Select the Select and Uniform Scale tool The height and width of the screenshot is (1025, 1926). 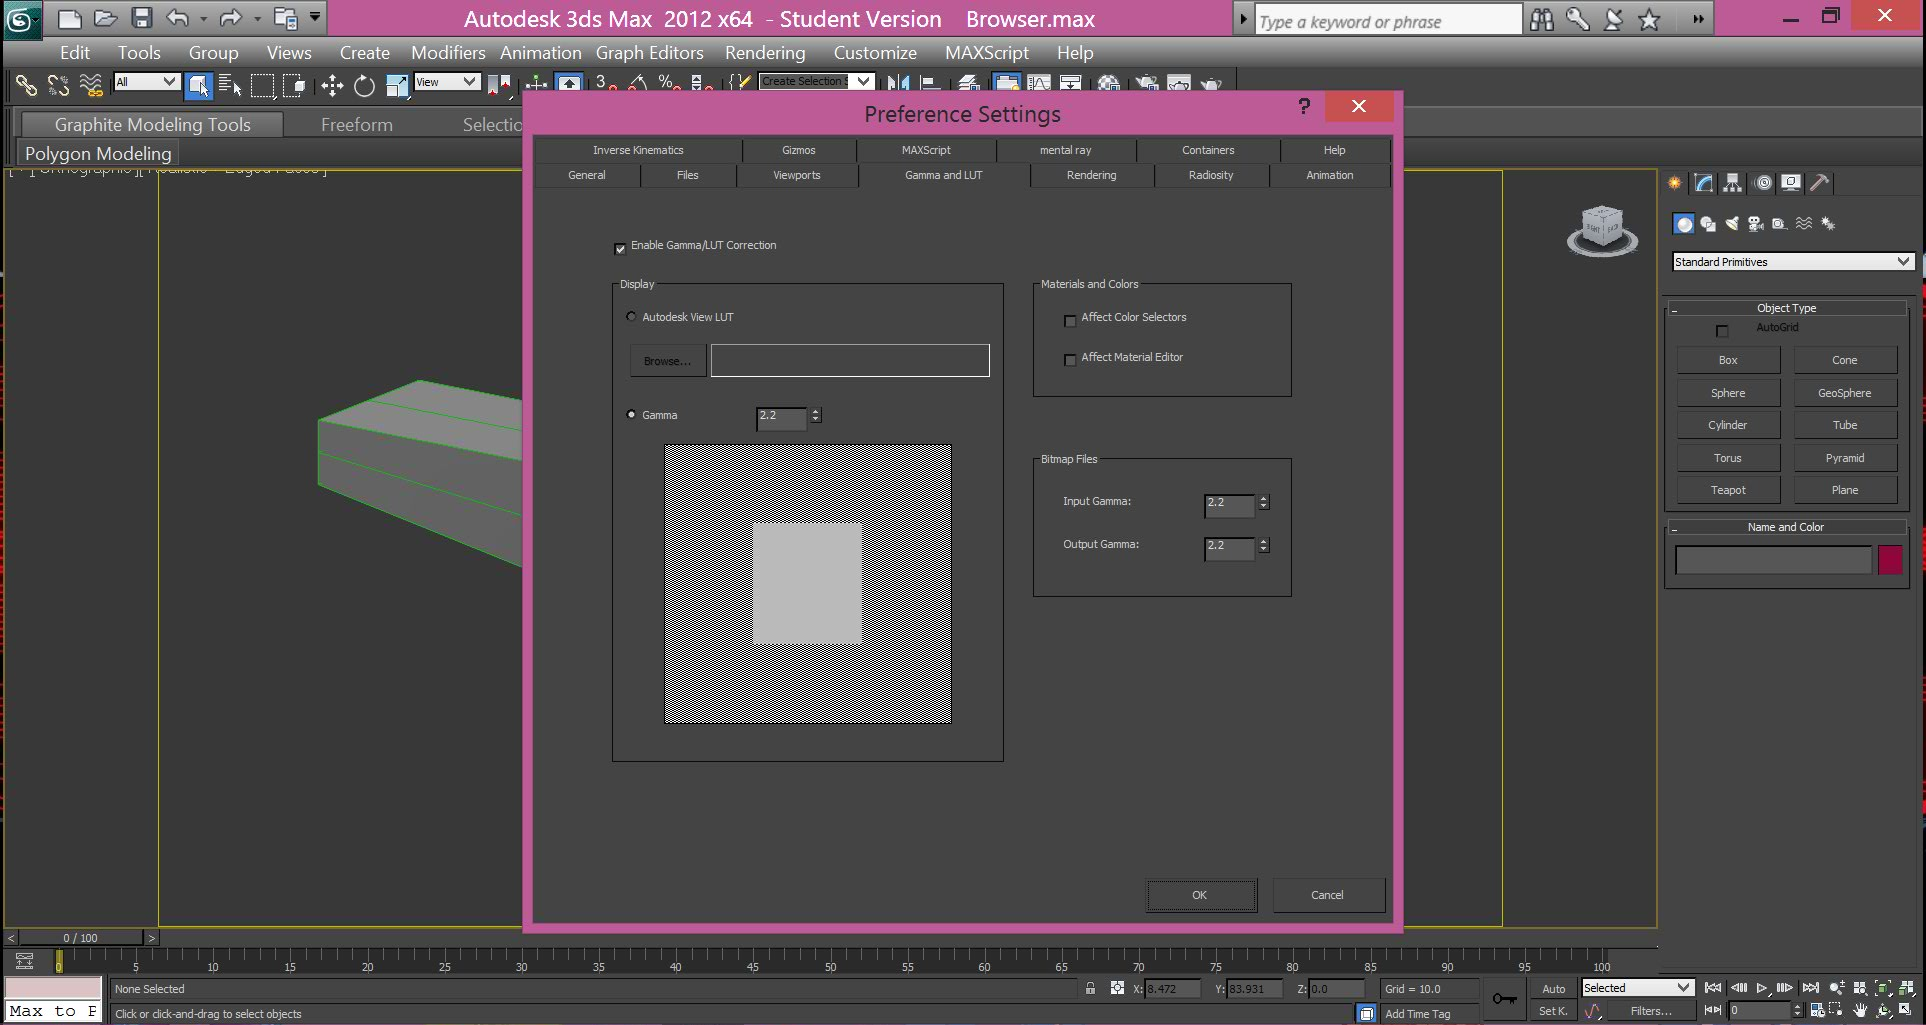tap(397, 86)
